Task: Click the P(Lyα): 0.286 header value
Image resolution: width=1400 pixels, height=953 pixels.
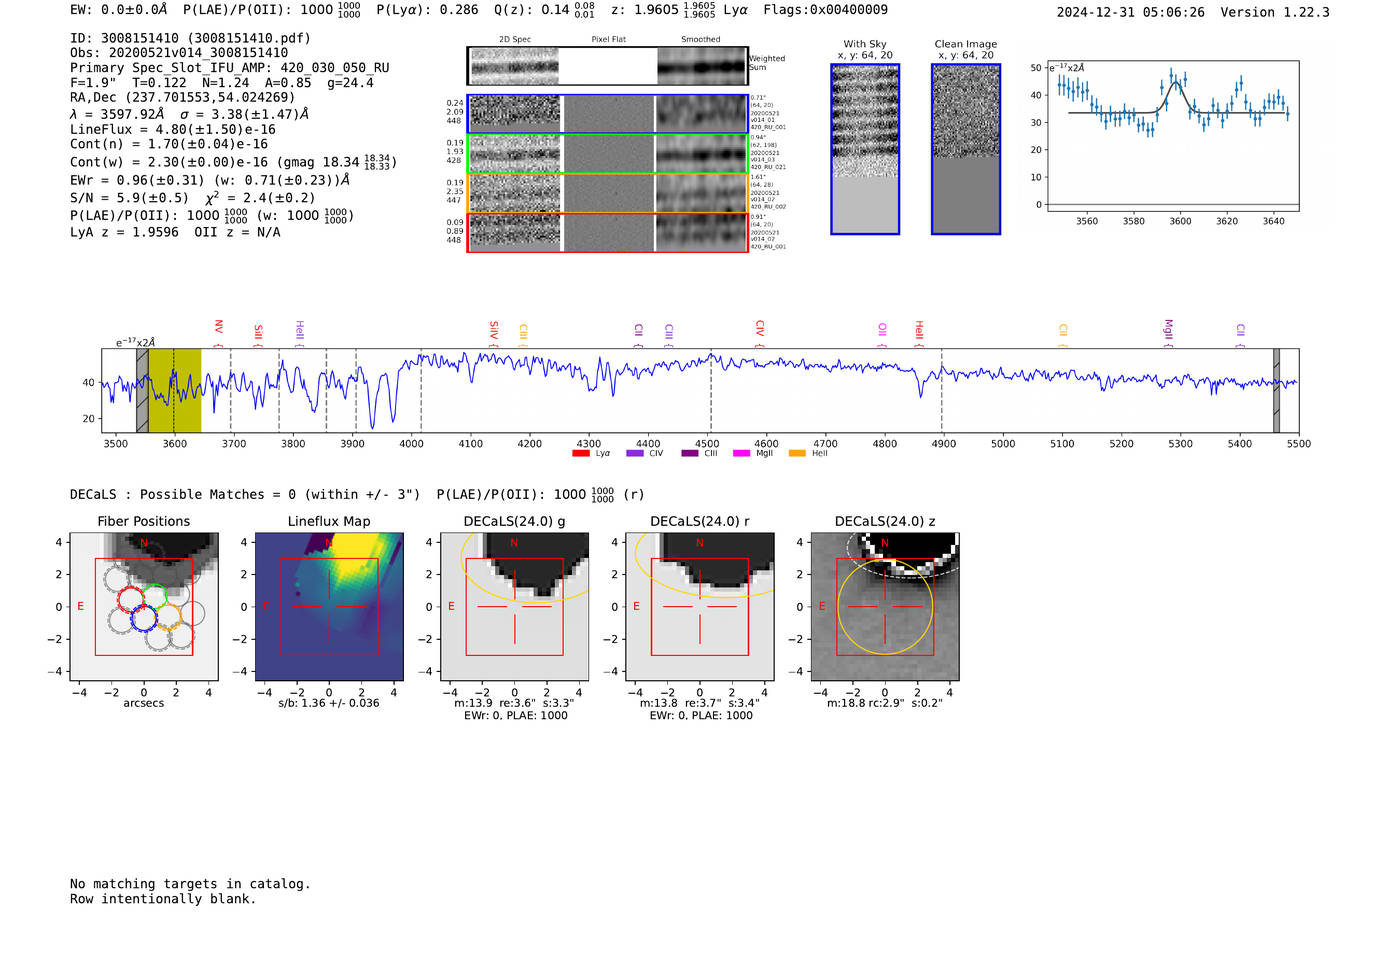Action: pos(427,10)
